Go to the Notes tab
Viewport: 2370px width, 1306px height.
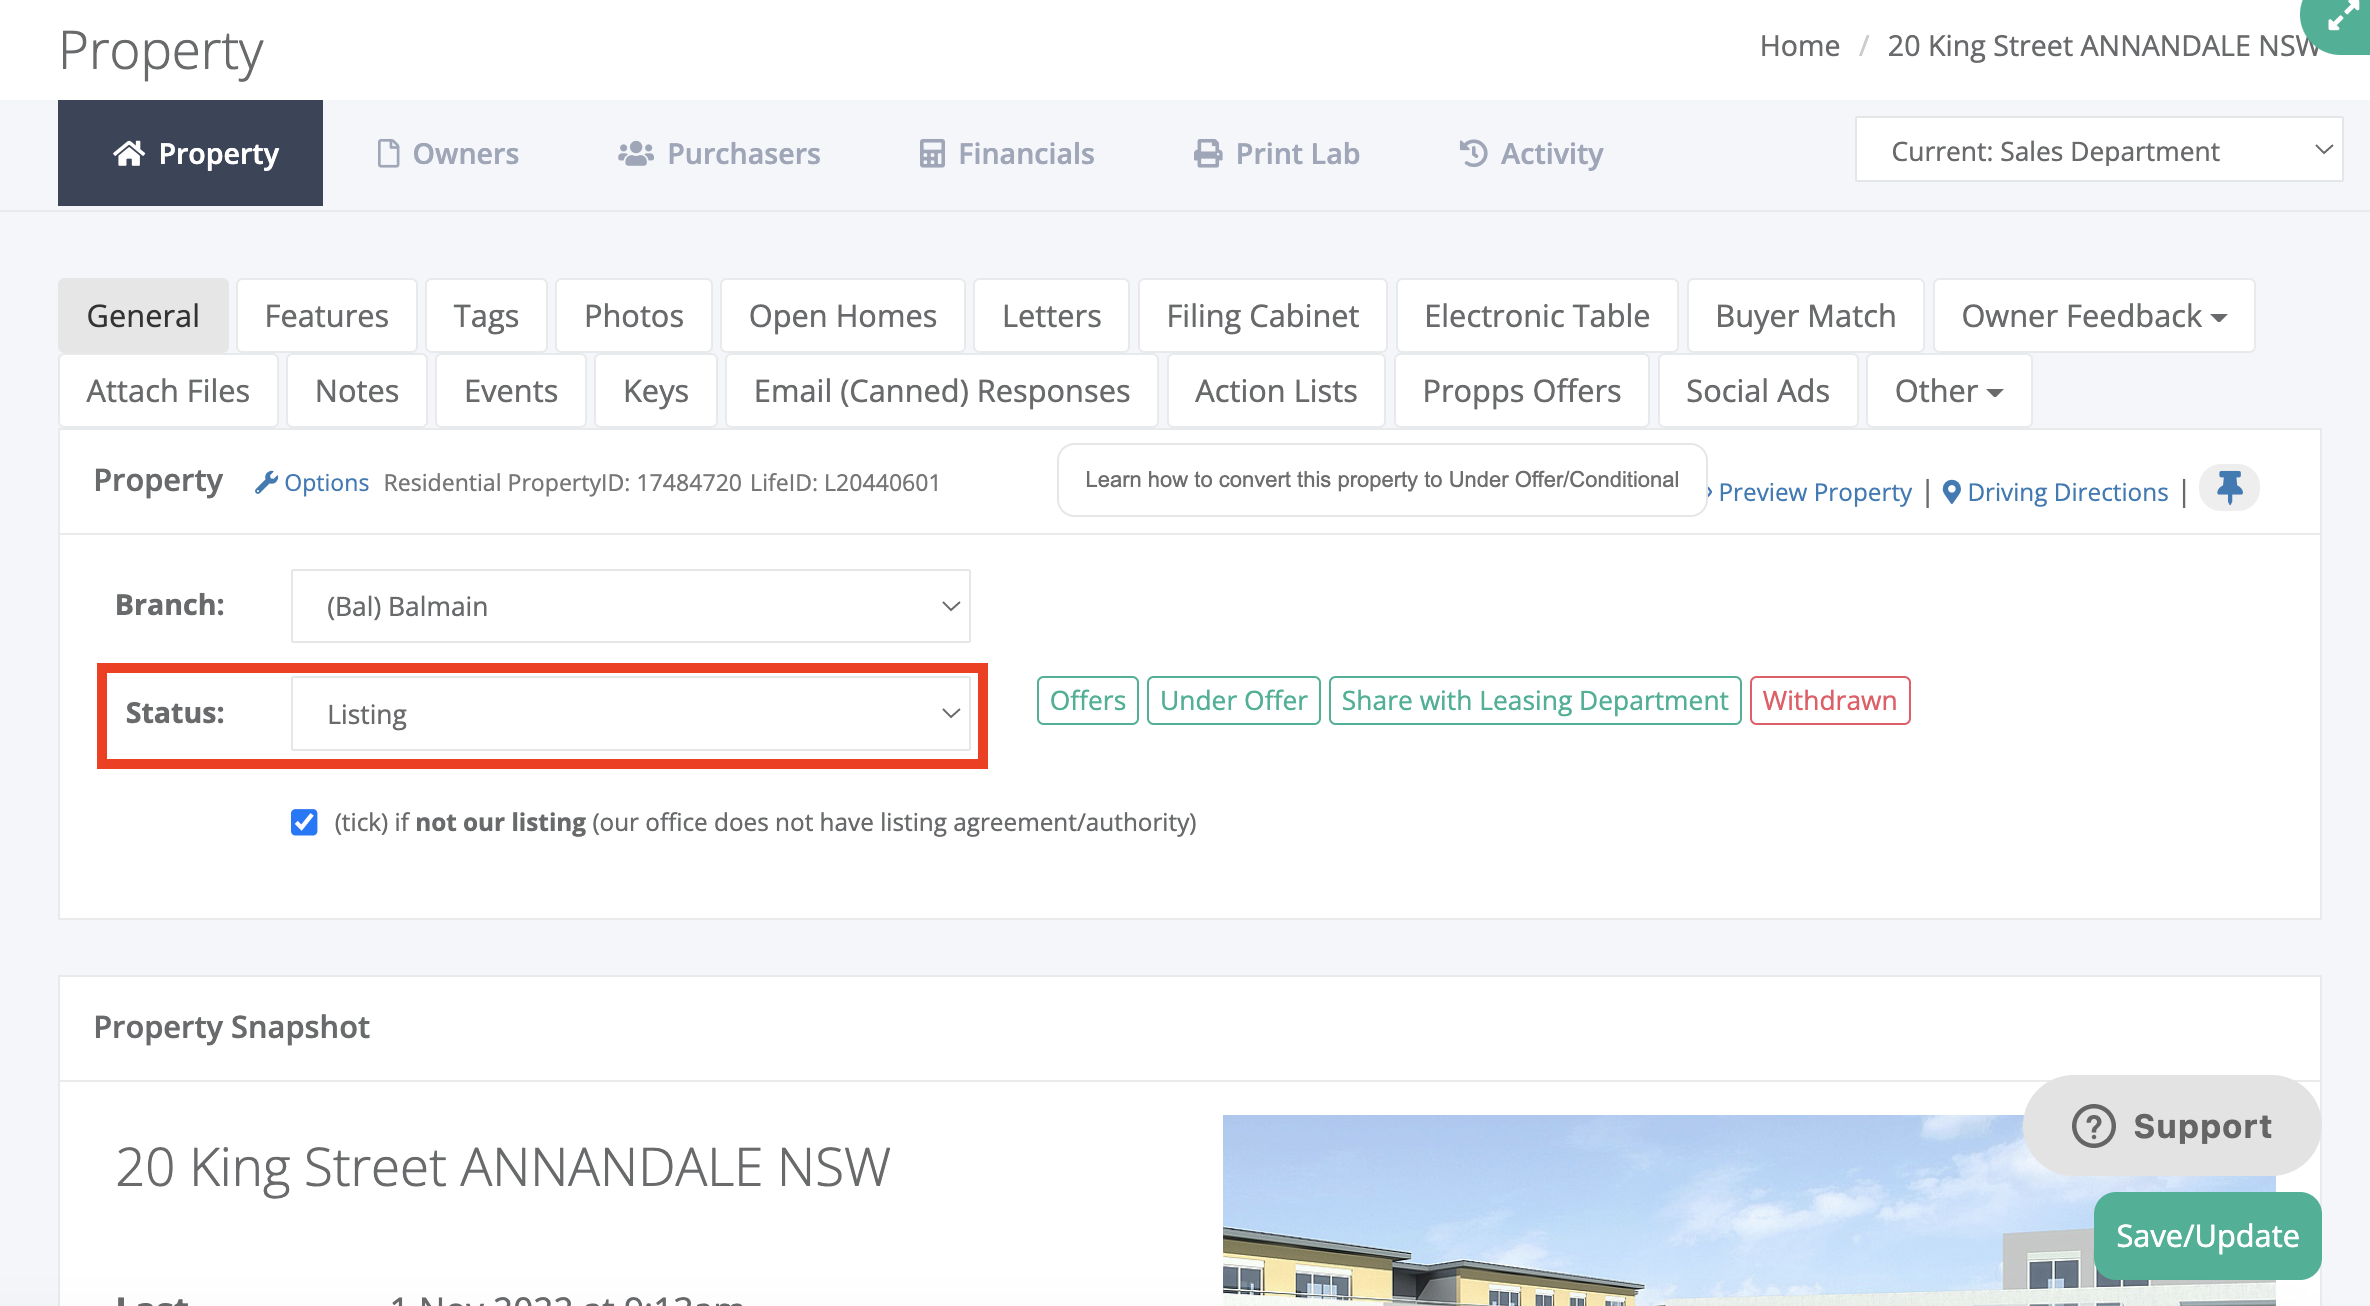357,391
